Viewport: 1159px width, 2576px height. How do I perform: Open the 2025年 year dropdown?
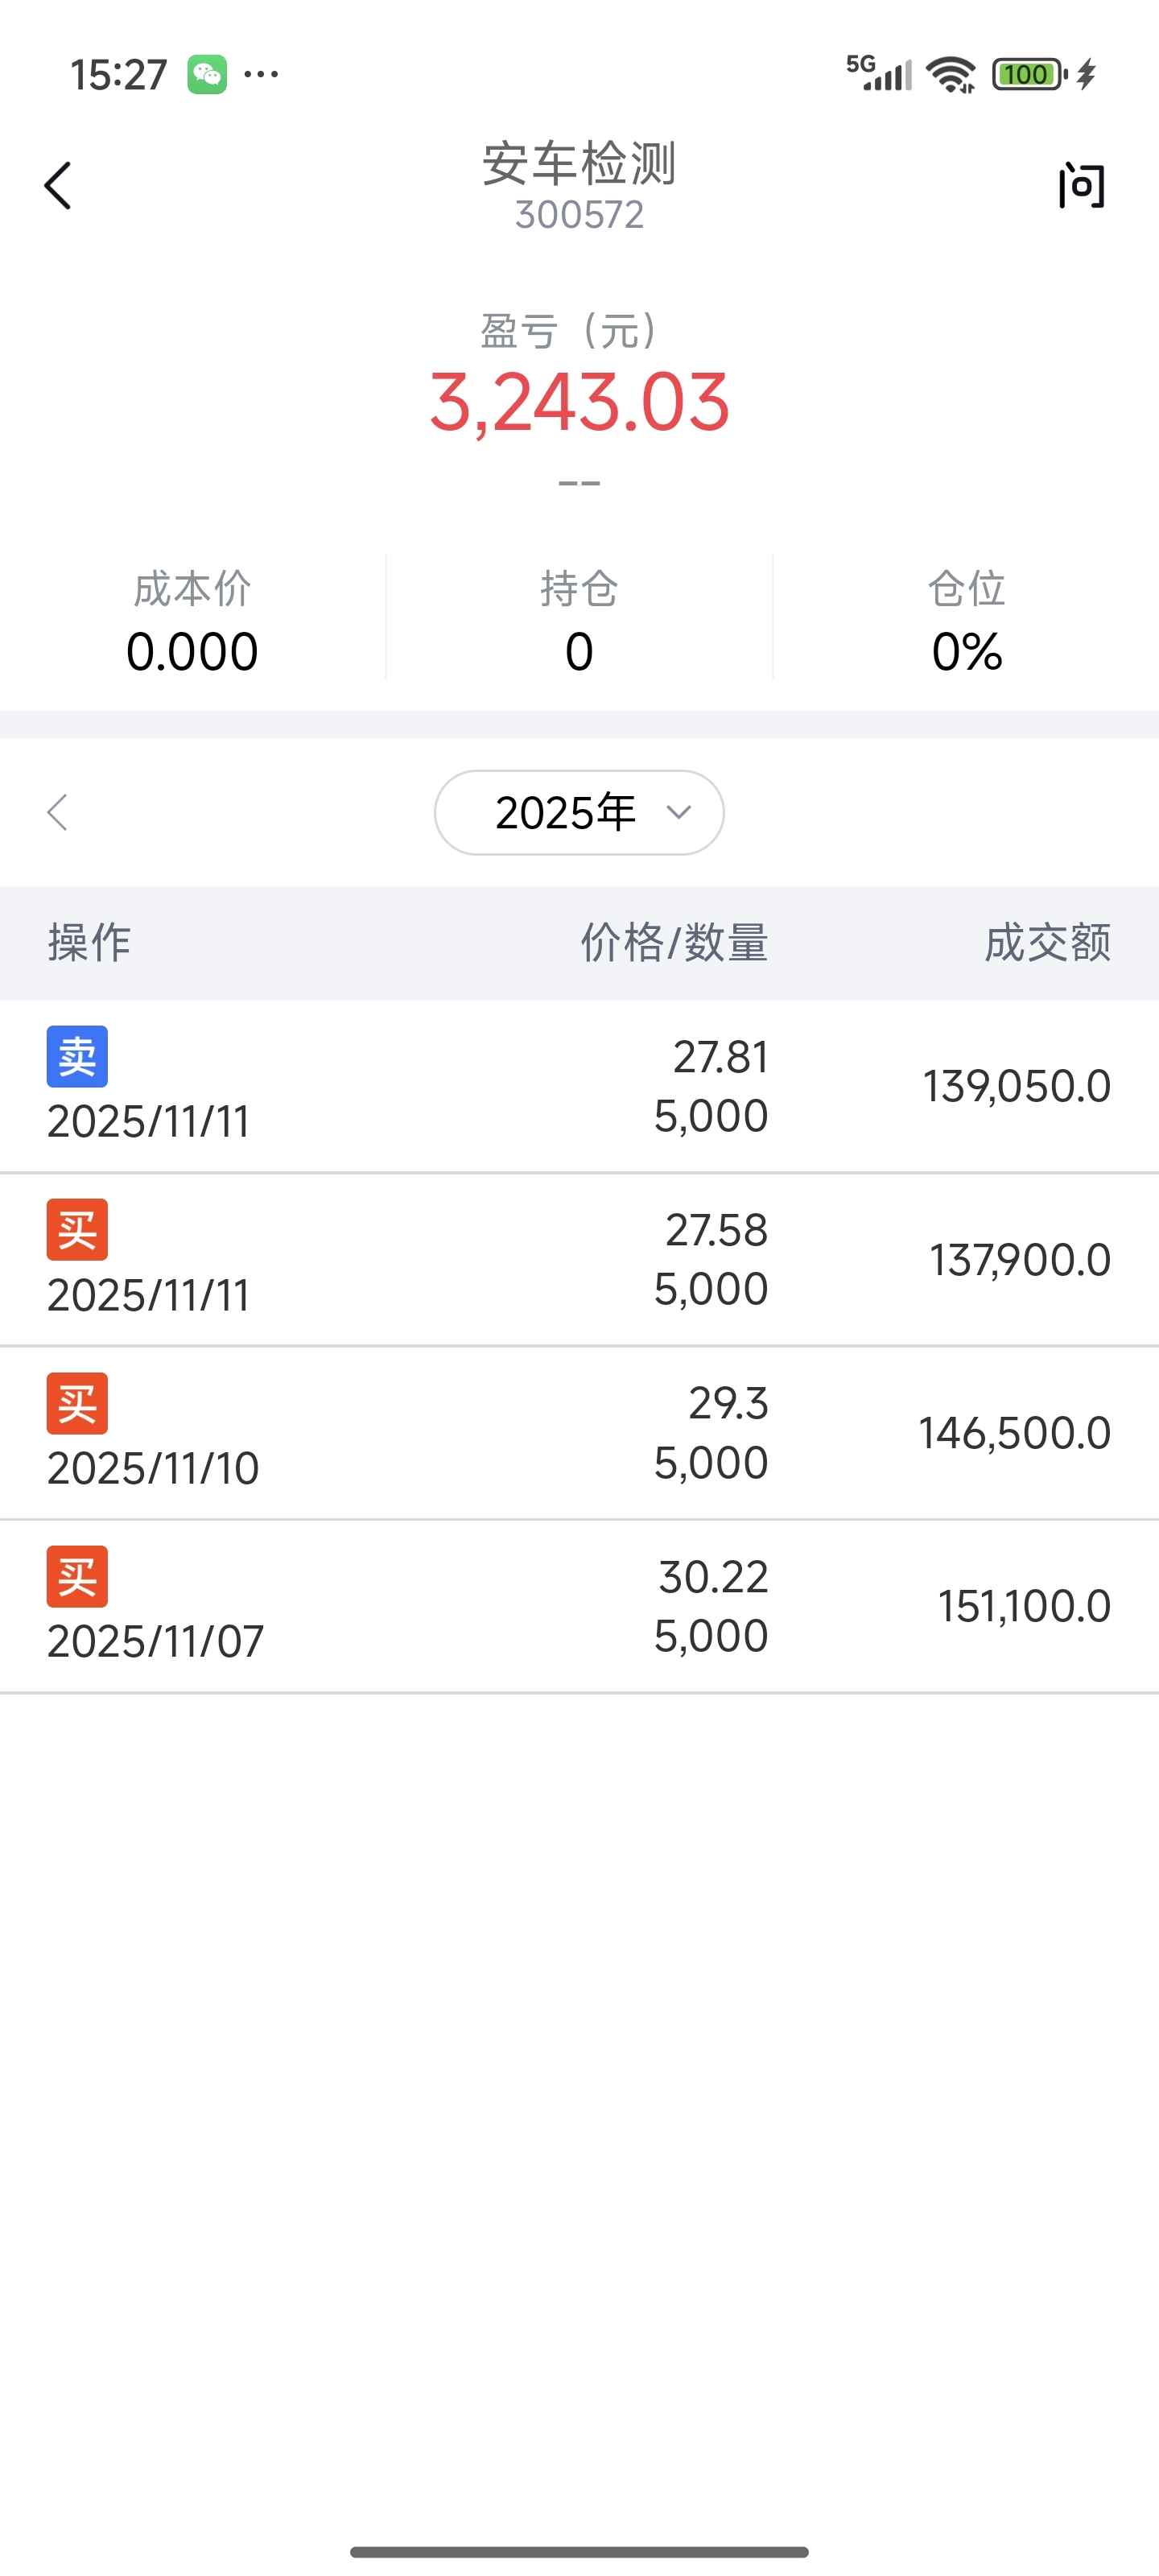point(566,812)
